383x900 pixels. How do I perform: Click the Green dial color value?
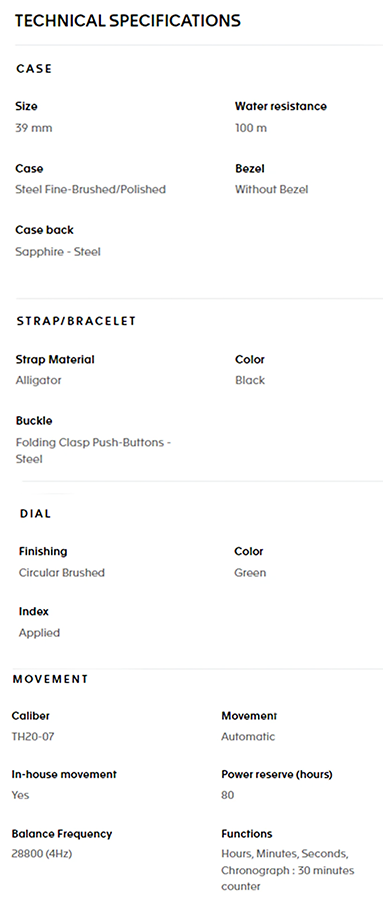click(250, 573)
